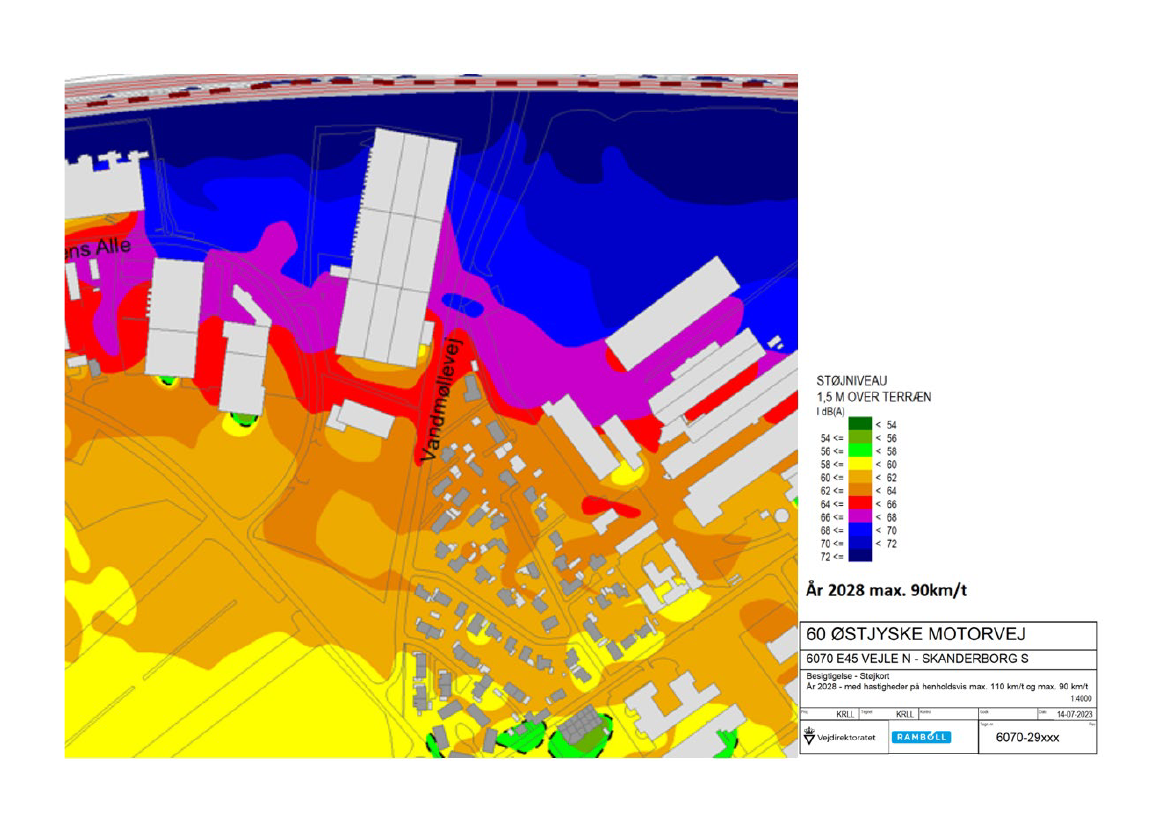Image resolution: width=1170 pixels, height=827 pixels.
Task: Click the STØJNIVEAU legend heading
Action: click(851, 381)
